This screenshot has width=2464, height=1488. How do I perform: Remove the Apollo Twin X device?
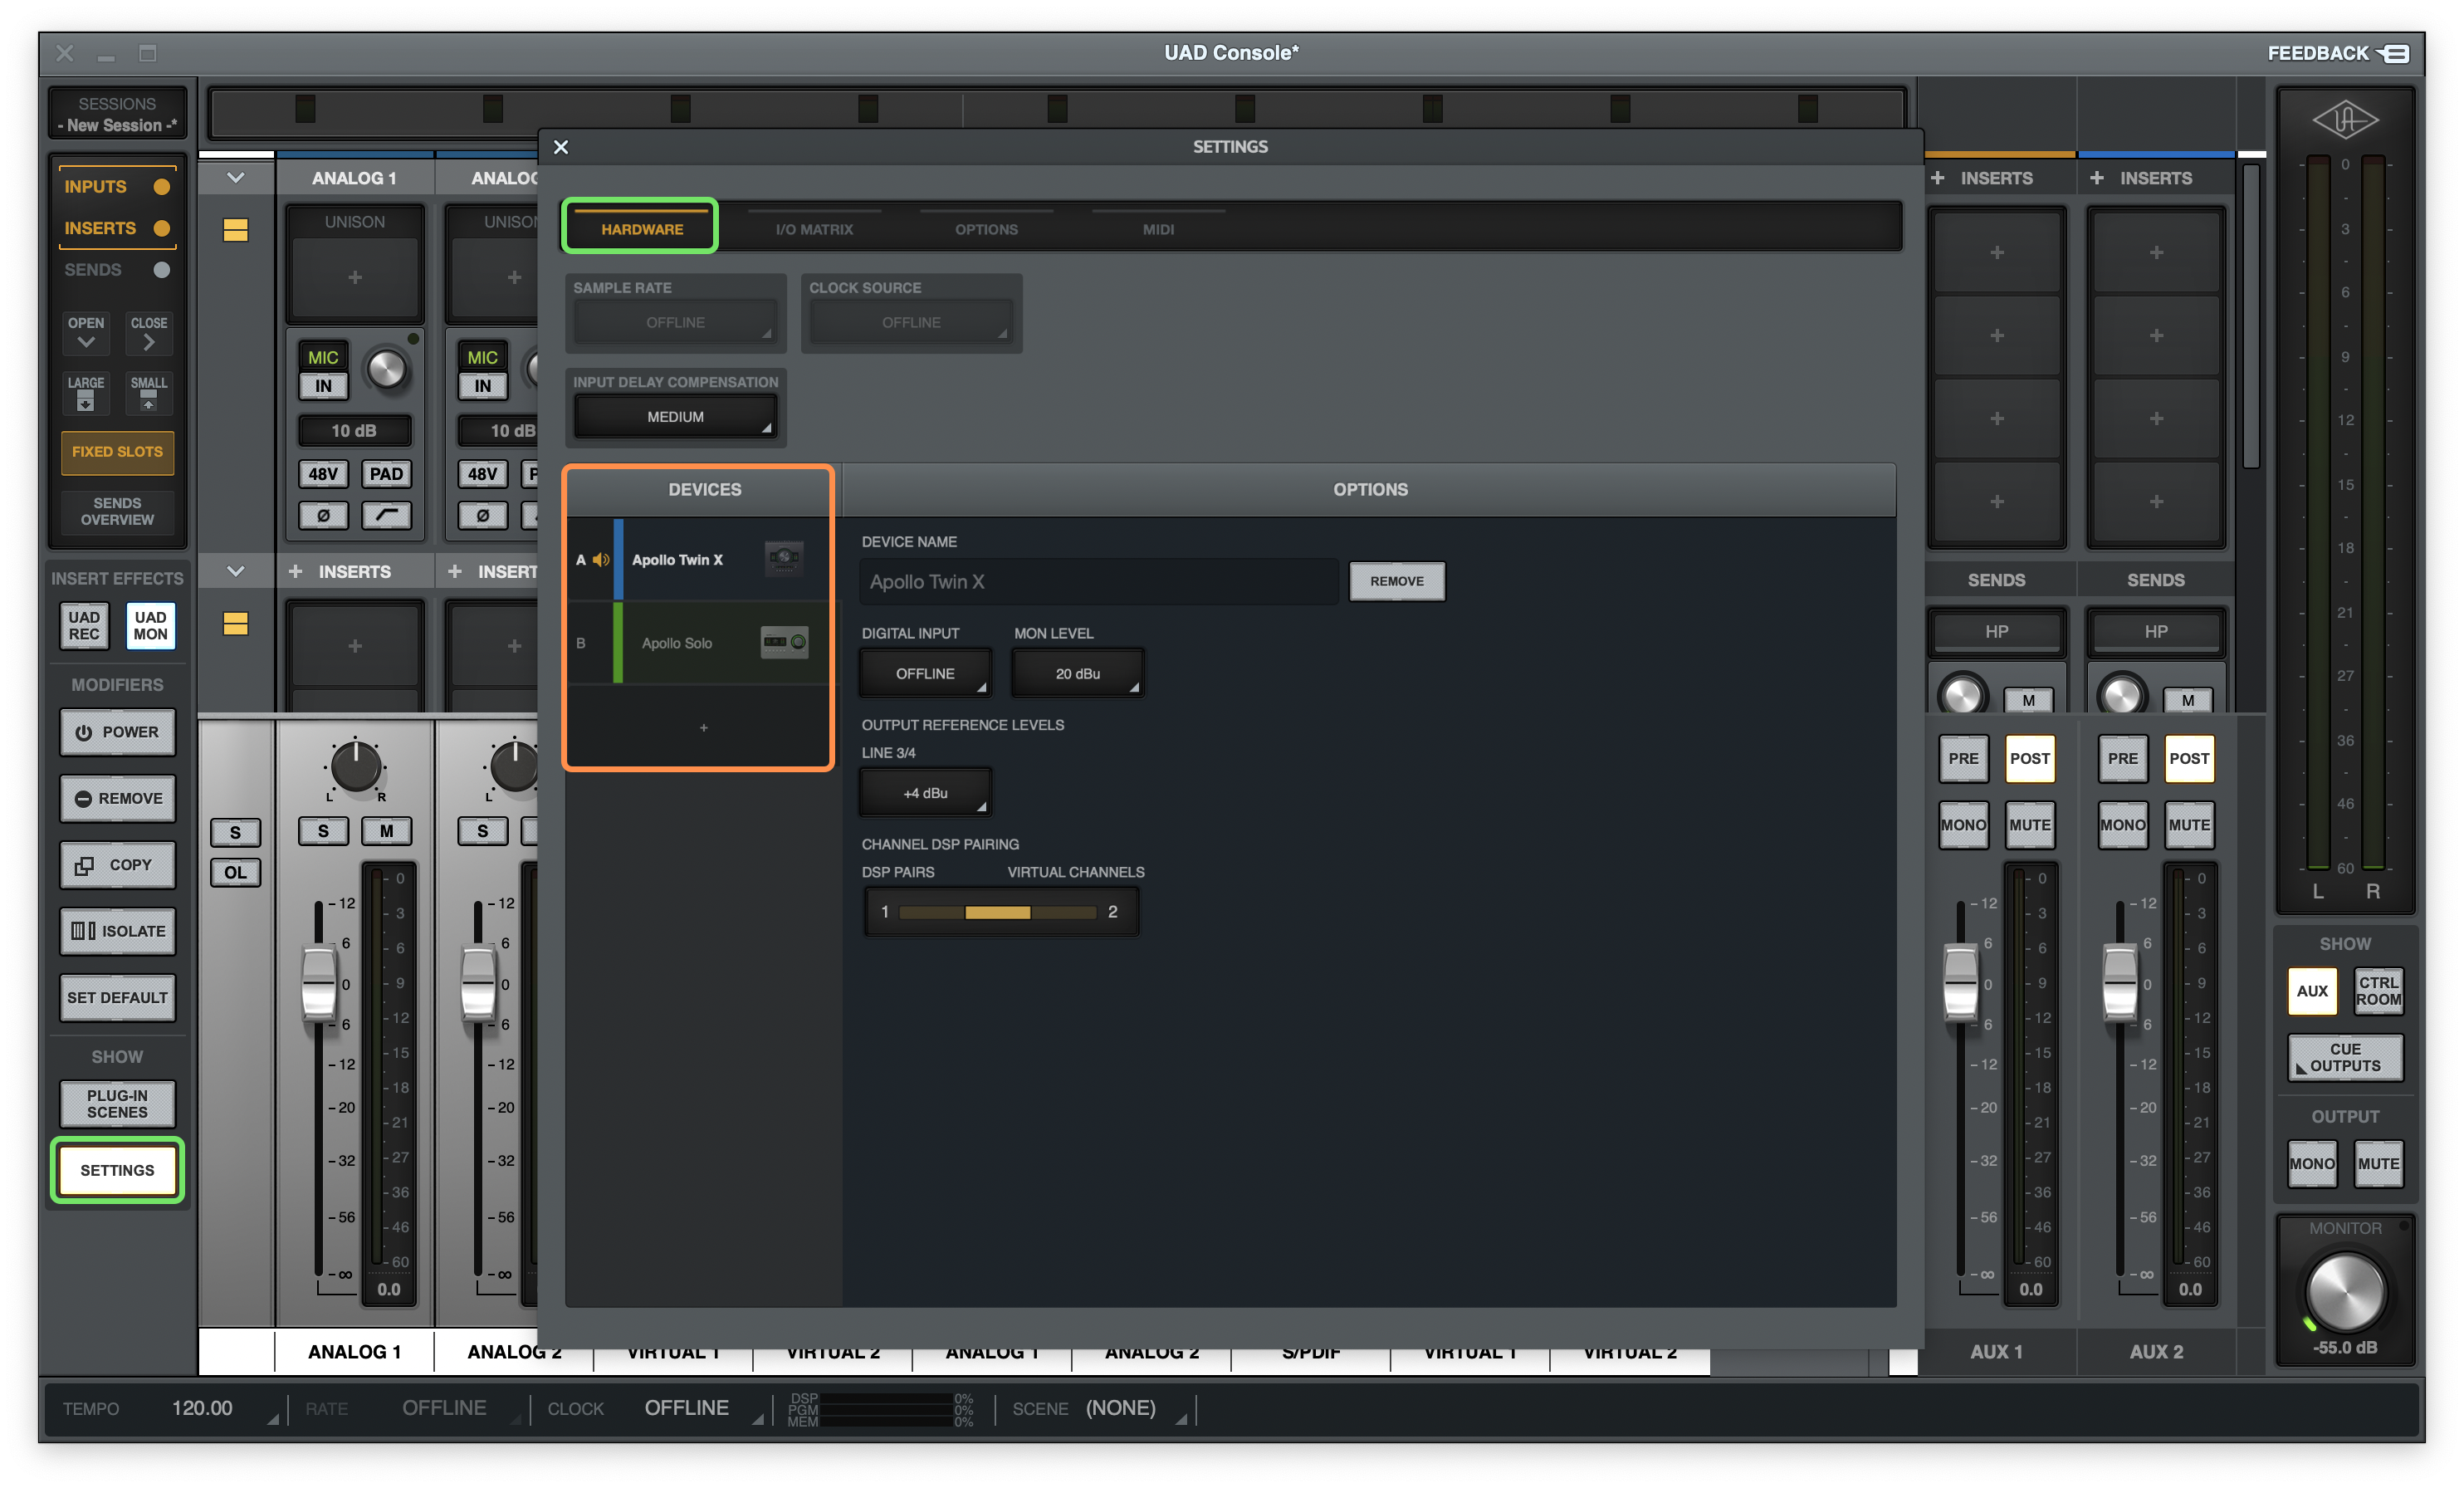(1396, 581)
